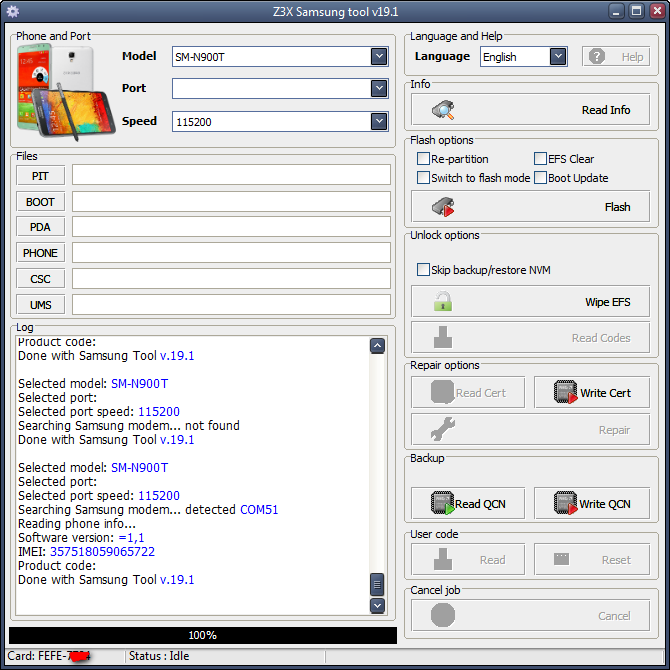Click the Cancel job octagon icon
This screenshot has height=670, width=670.
coord(443,615)
